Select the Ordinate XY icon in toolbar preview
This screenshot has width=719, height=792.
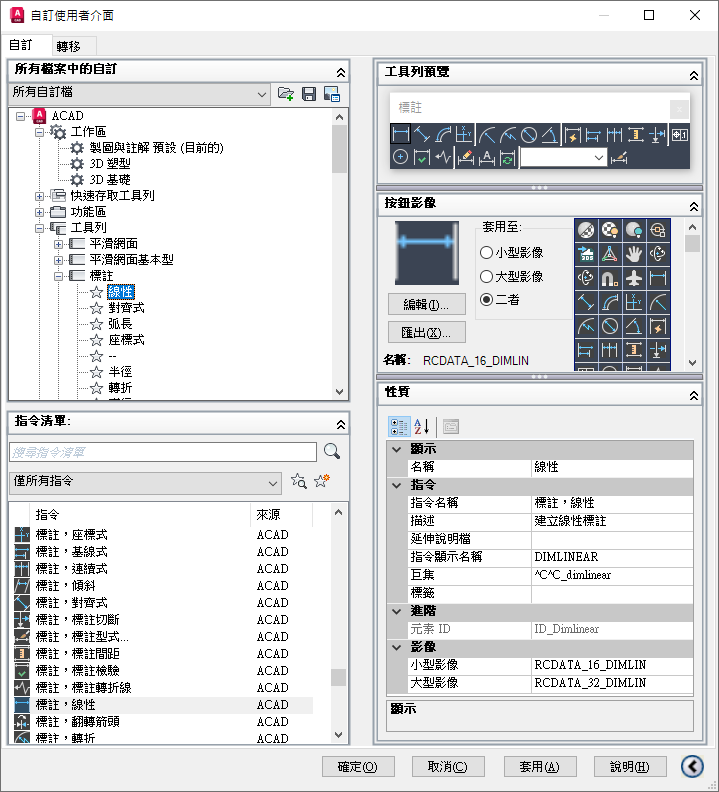[x=464, y=134]
